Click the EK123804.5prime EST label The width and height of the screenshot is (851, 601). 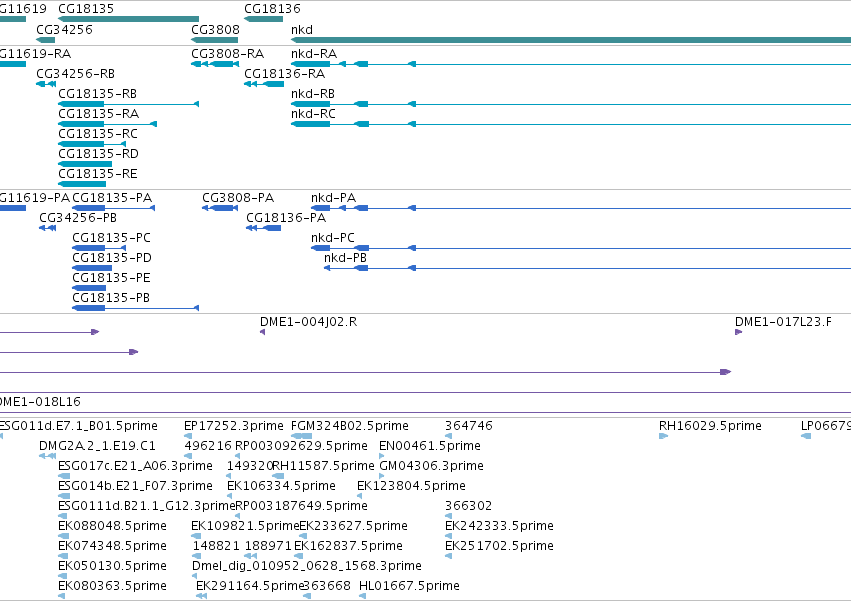(x=411, y=486)
